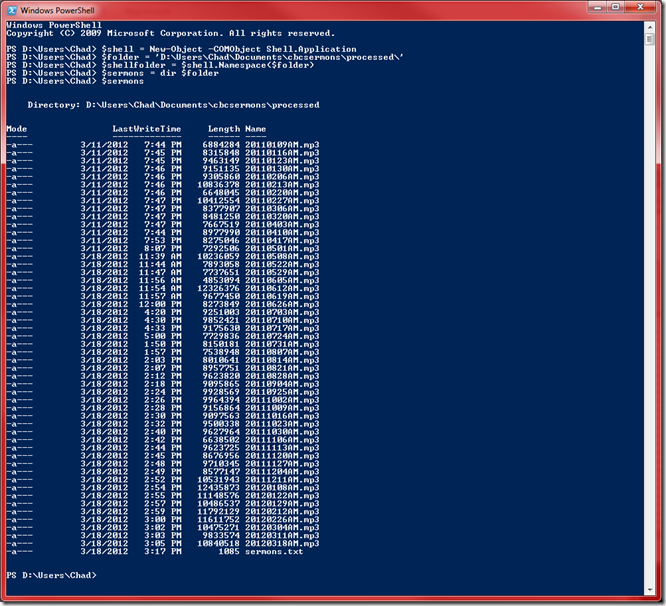Click file name 20110403AM.mp3
The width and height of the screenshot is (666, 606).
pyautogui.click(x=282, y=224)
